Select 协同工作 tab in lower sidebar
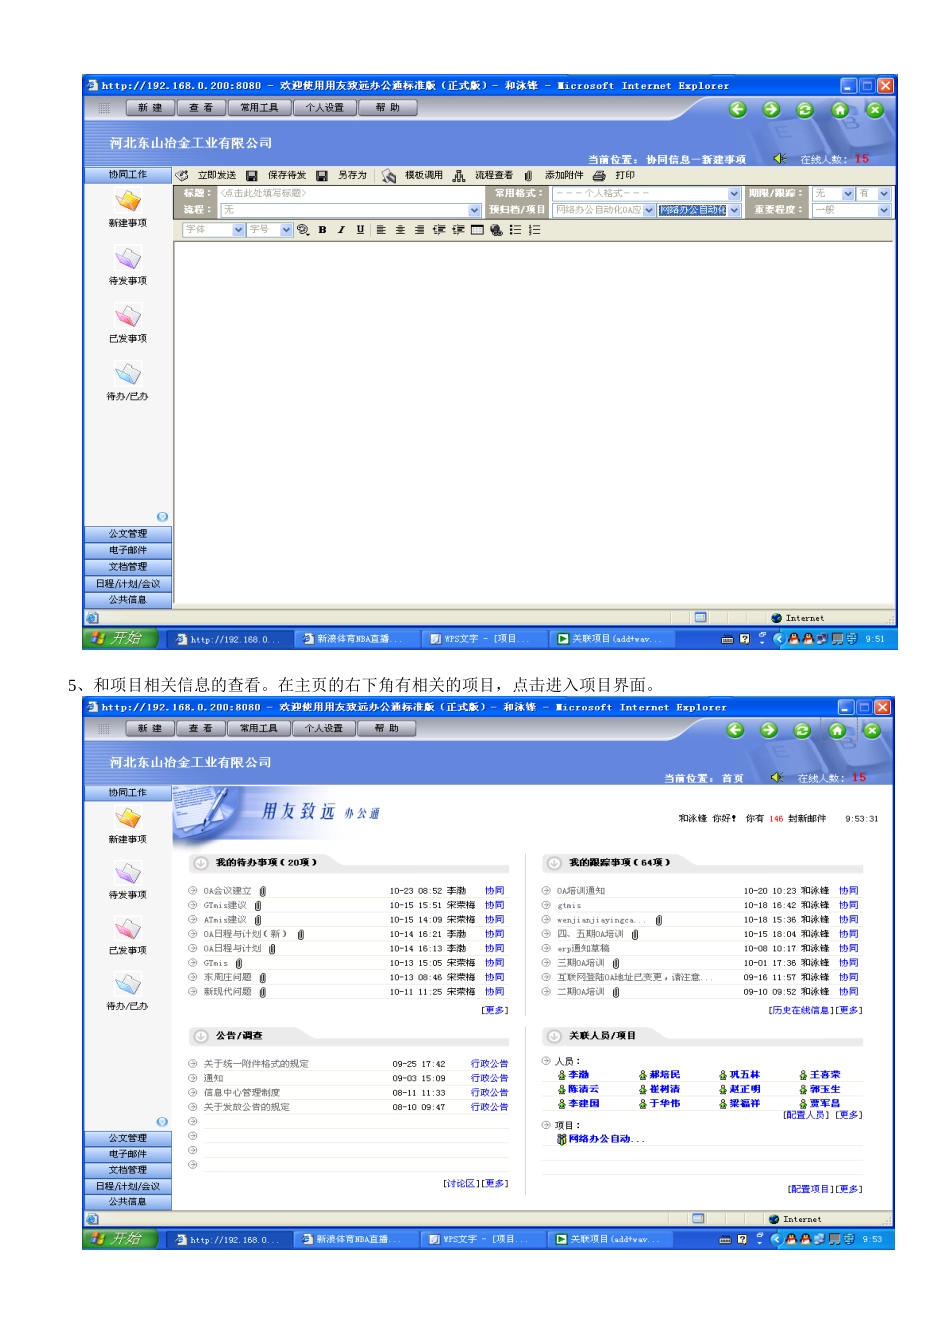950x1344 pixels. point(128,793)
